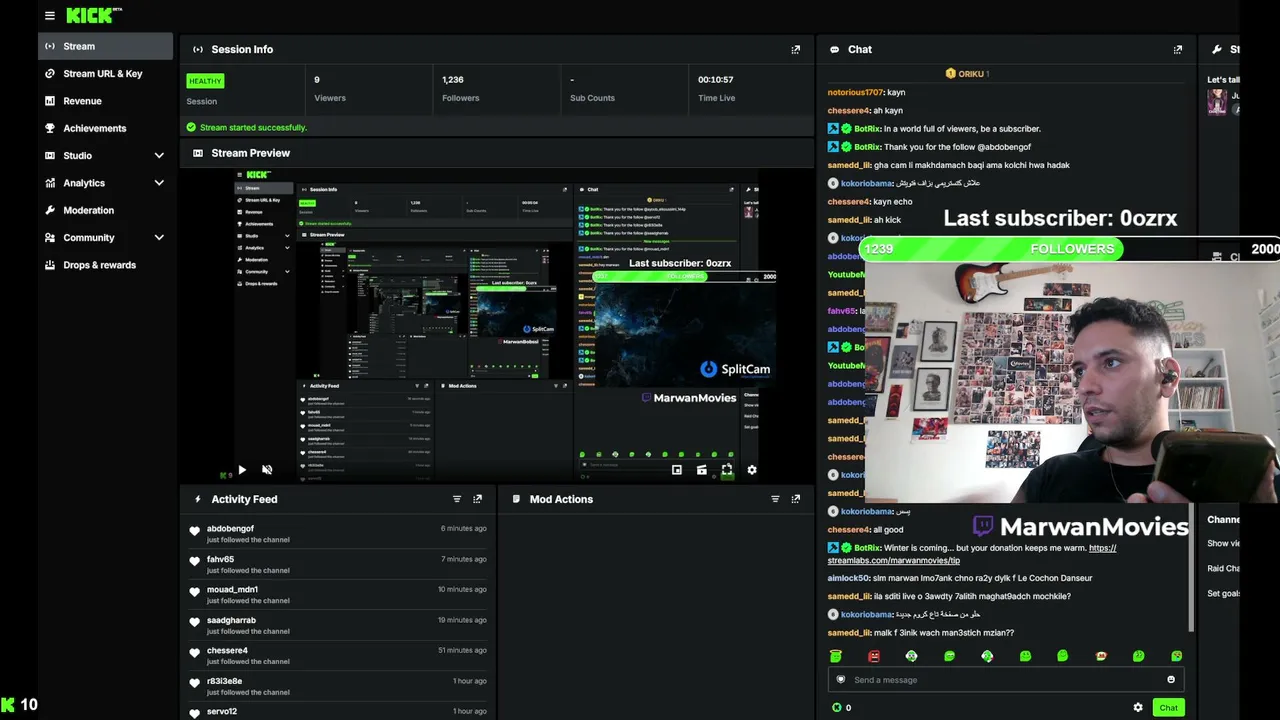
Task: Click the ORIKU pinned badge in chat
Action: point(967,74)
